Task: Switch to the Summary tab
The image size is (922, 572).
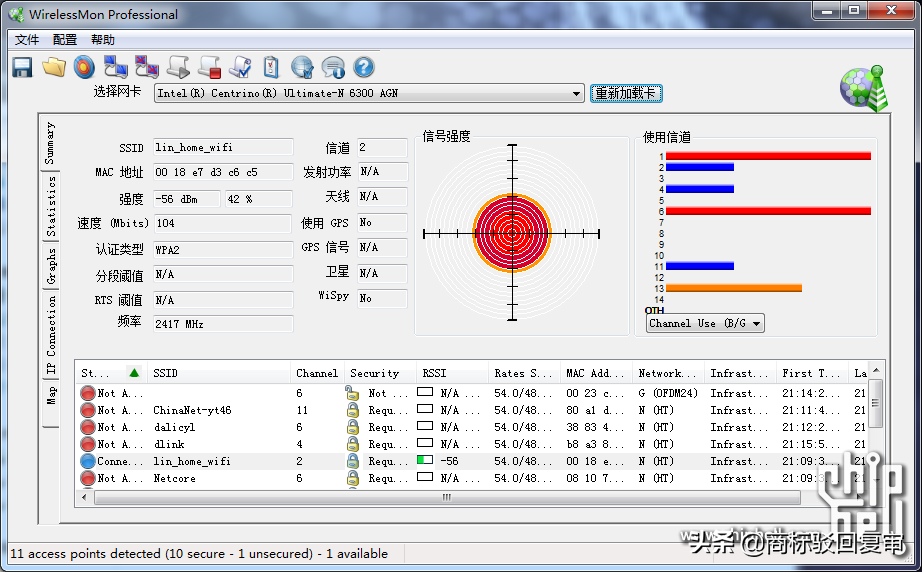Action: pos(51,144)
